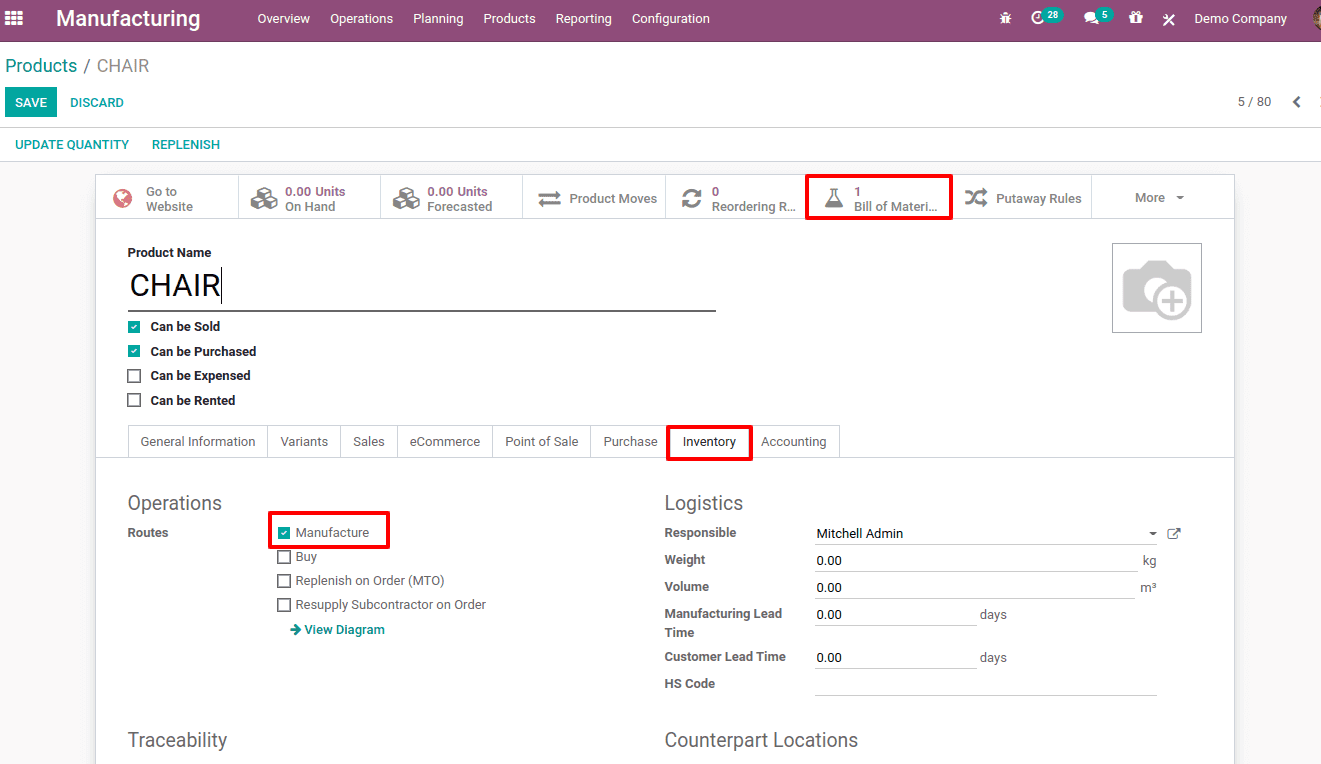1321x764 pixels.
Task: Edit the Product Name field
Action: click(422, 286)
